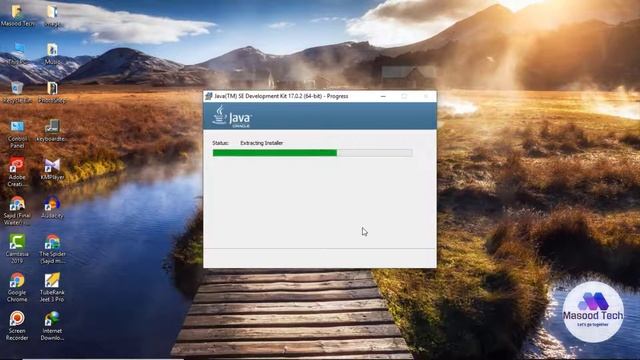Image resolution: width=640 pixels, height=360 pixels.
Task: Launch TubeRank Jeet 3 Pro
Action: coord(52,287)
